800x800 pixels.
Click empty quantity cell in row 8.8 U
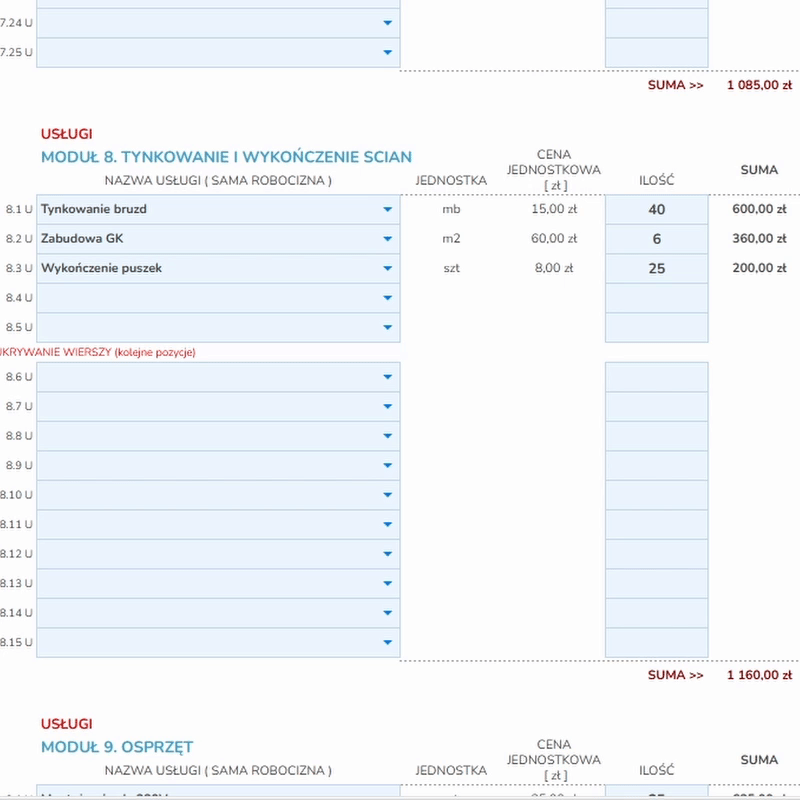click(656, 436)
